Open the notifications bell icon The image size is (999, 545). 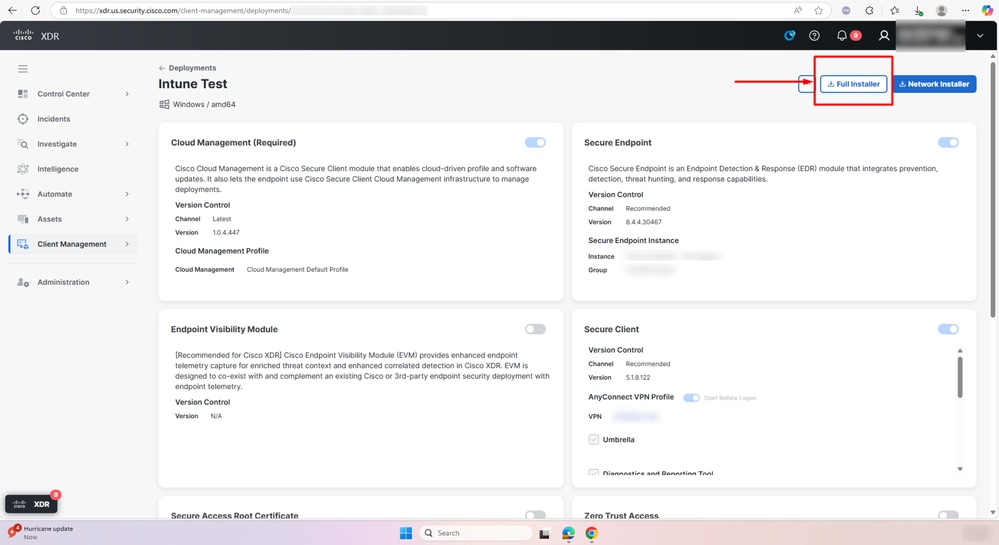tap(842, 36)
